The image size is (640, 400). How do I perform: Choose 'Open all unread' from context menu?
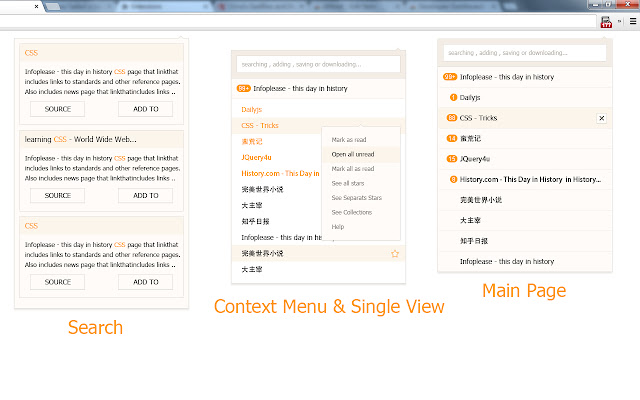pyautogui.click(x=352, y=155)
